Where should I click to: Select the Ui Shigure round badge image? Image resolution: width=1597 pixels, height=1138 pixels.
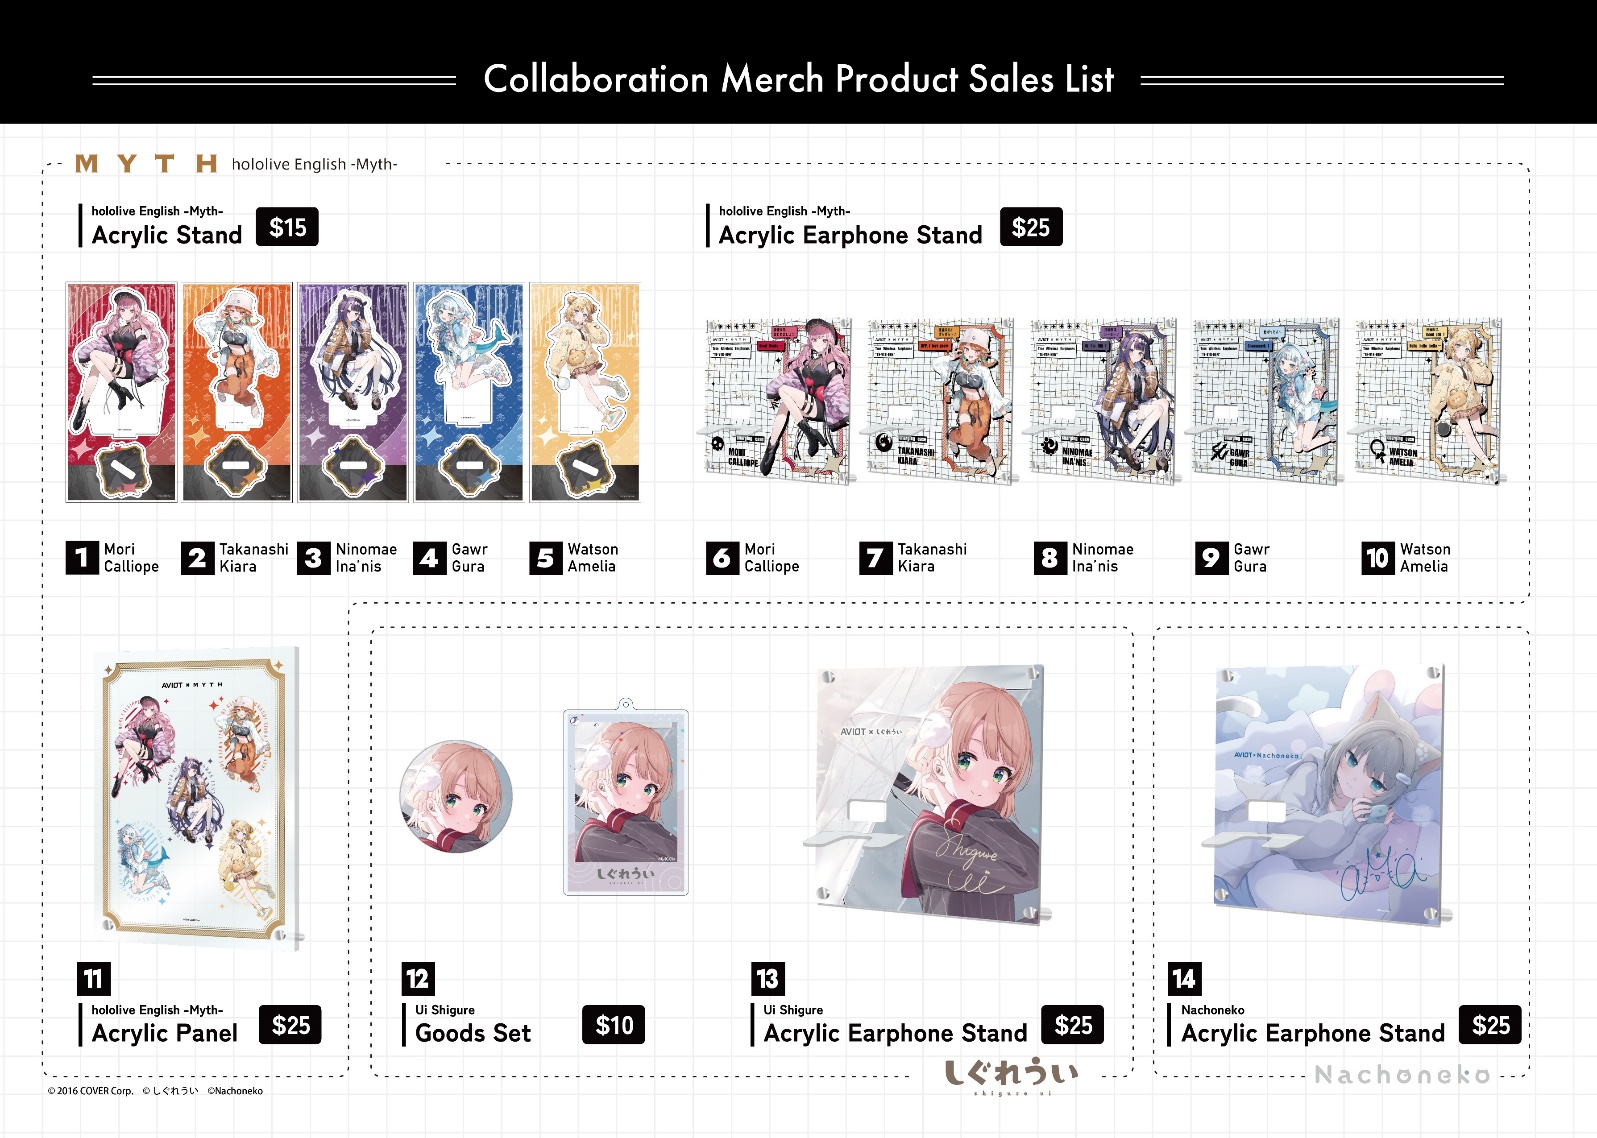click(x=456, y=797)
